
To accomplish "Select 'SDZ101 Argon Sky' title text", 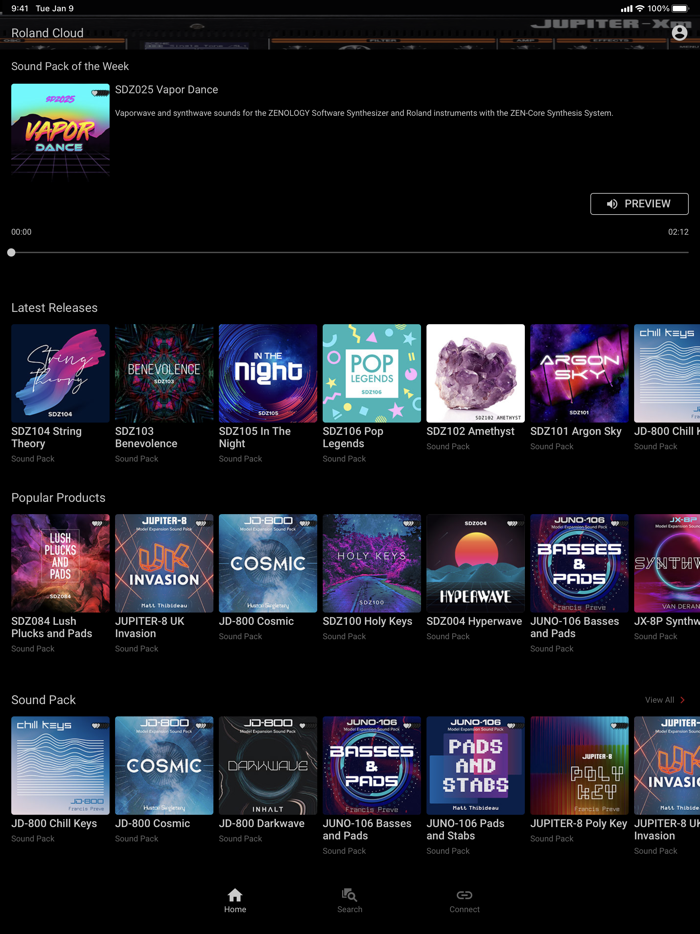I will 575,431.
